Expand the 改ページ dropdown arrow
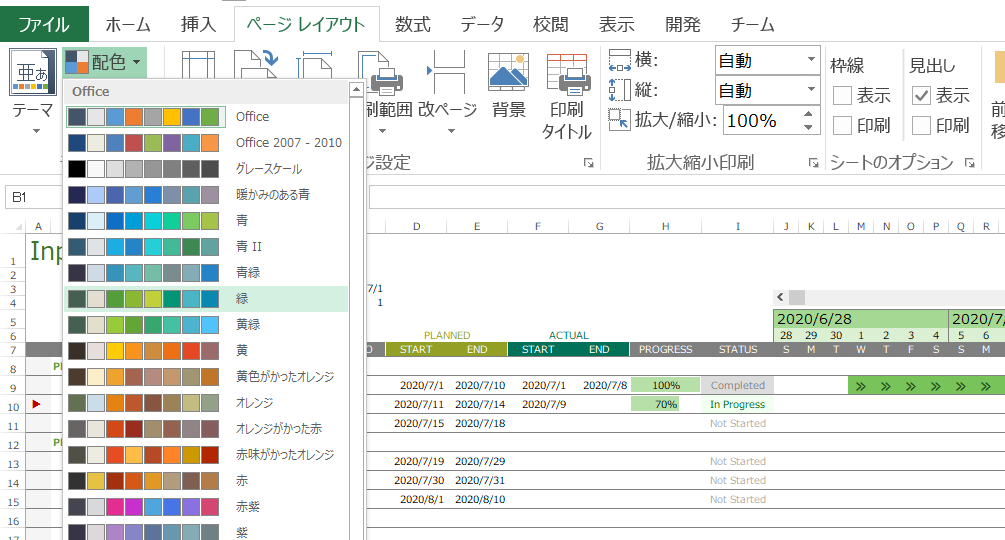Screen dimensions: 1005x540 tap(451, 131)
